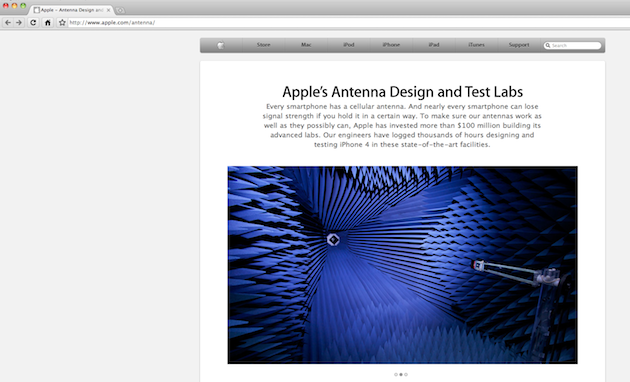Open a new tab with the plus button
Image resolution: width=630 pixels, height=382 pixels.
click(120, 10)
